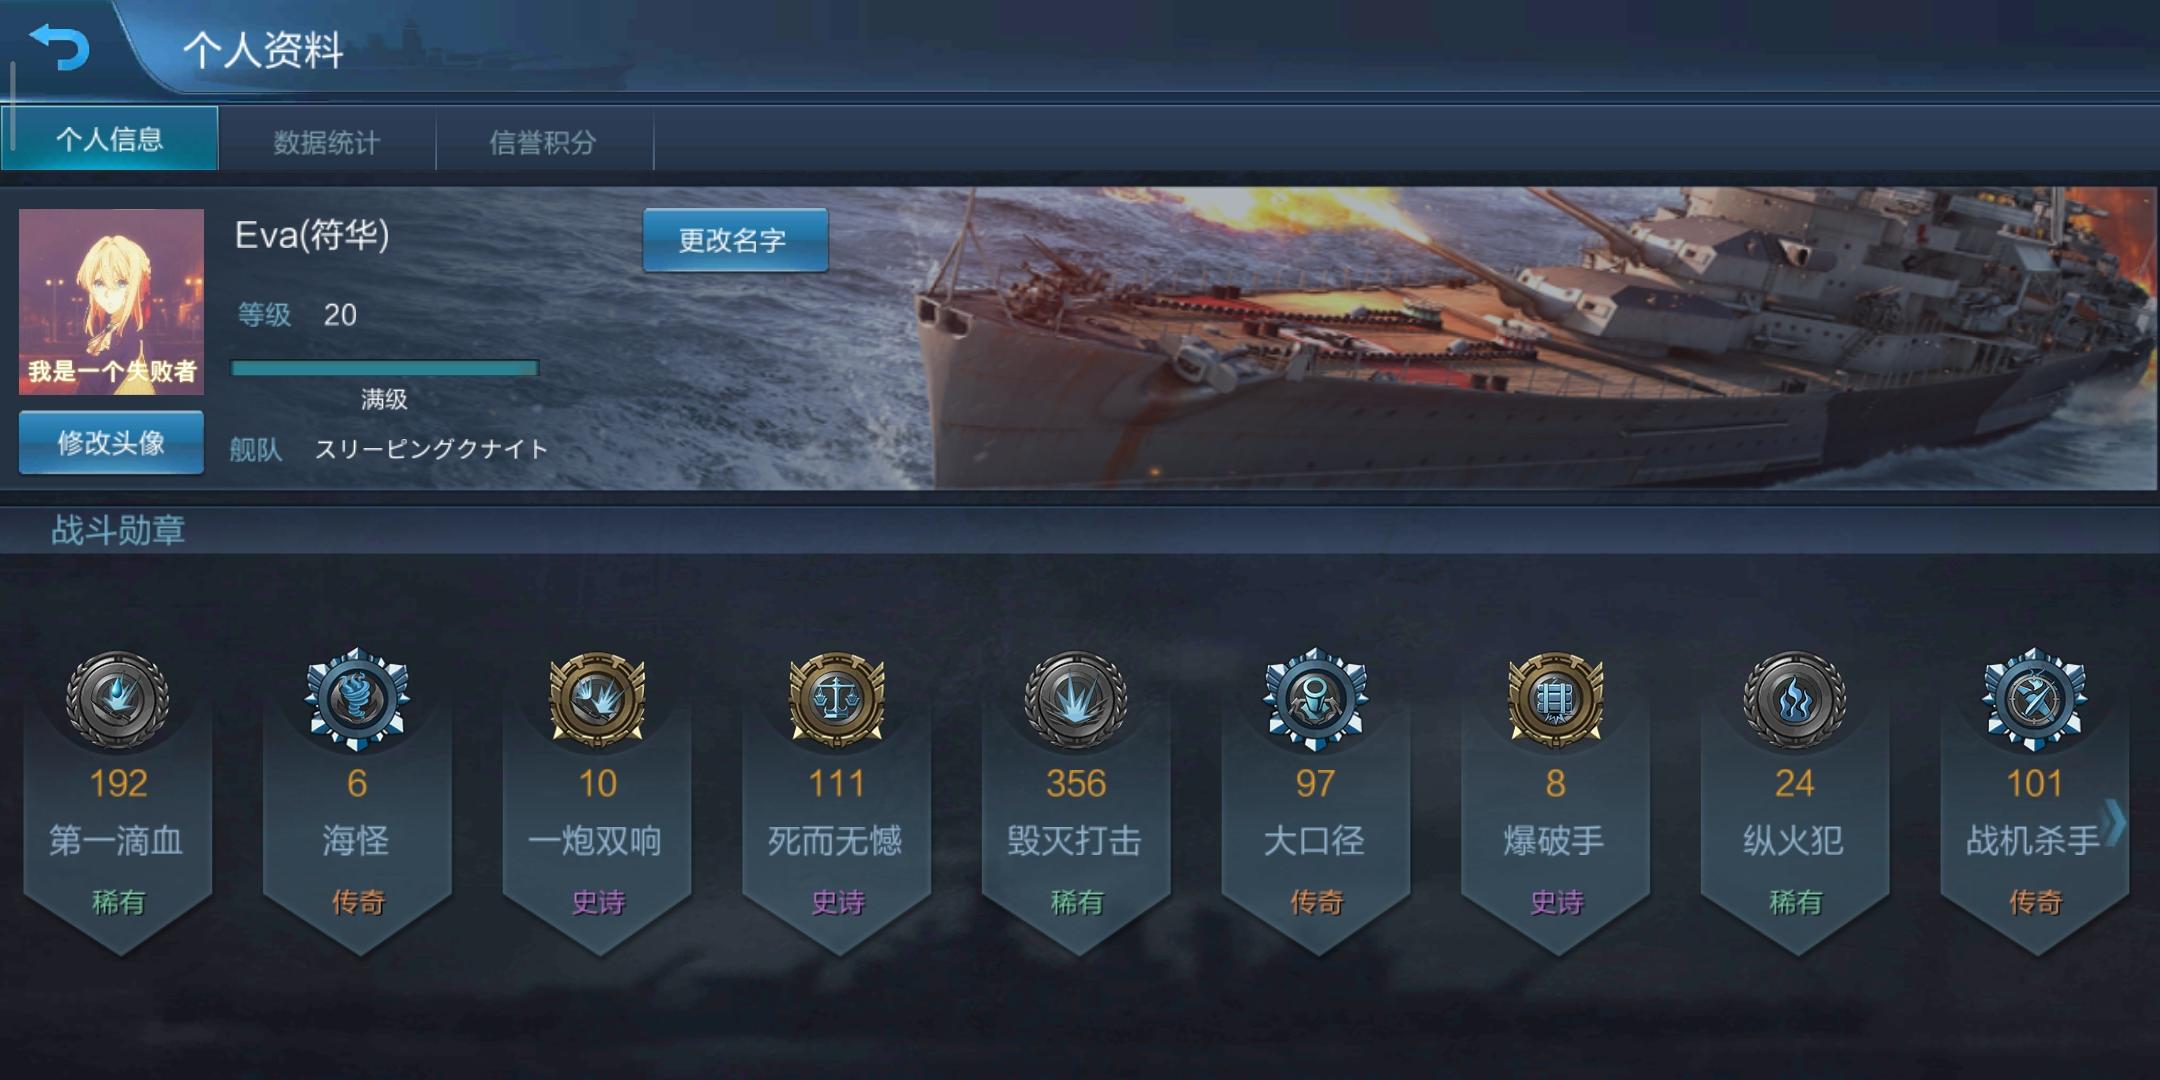The image size is (2160, 1080).
Task: Switch to the 个人信息 tab
Action: pyautogui.click(x=110, y=139)
